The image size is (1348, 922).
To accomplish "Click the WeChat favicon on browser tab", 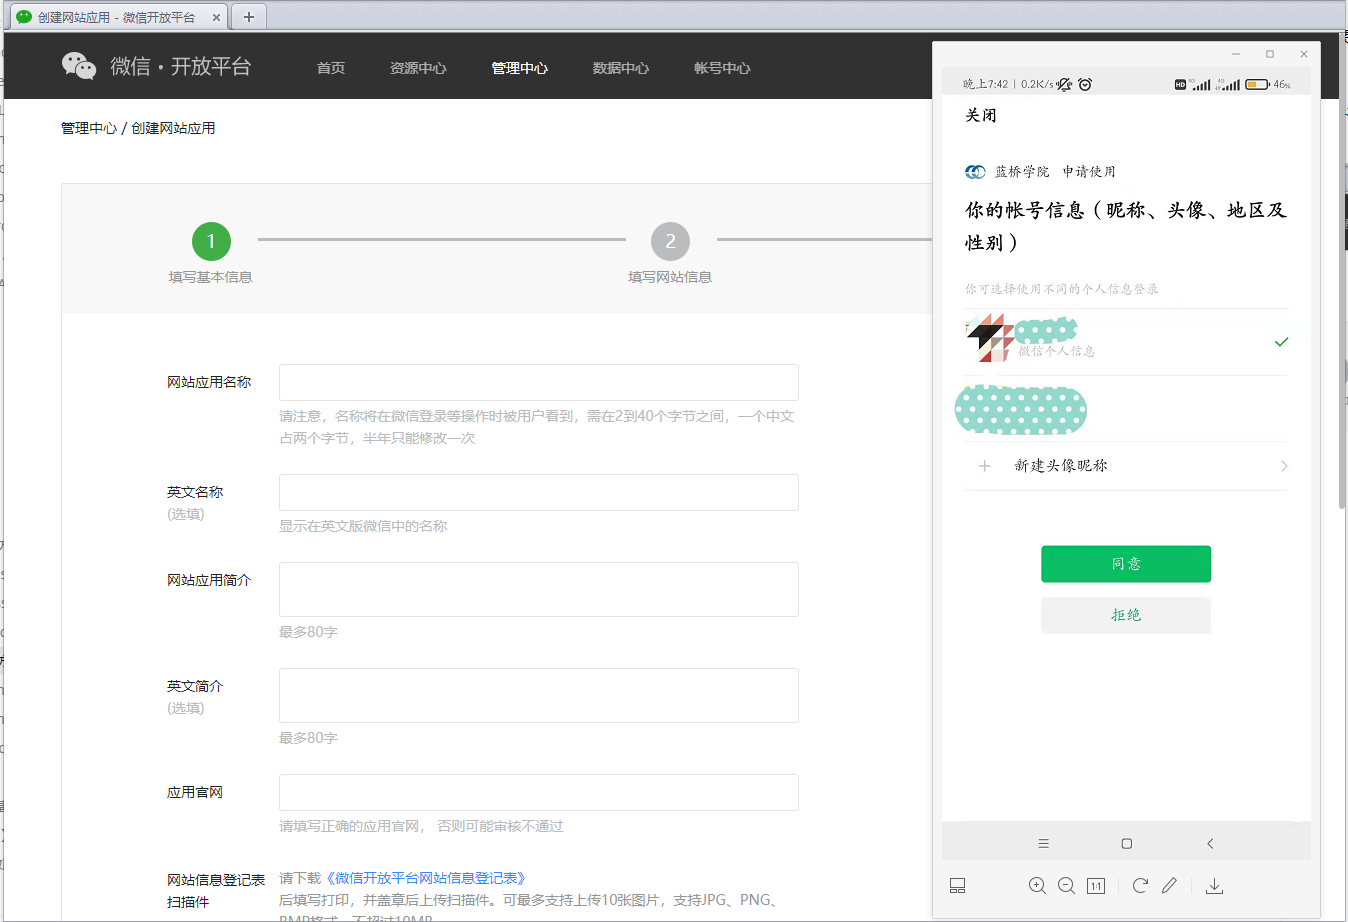I will (x=24, y=17).
